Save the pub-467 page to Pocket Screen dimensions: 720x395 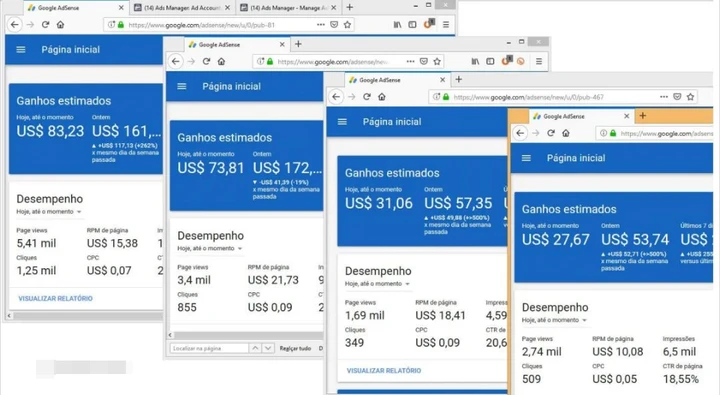coord(677,96)
